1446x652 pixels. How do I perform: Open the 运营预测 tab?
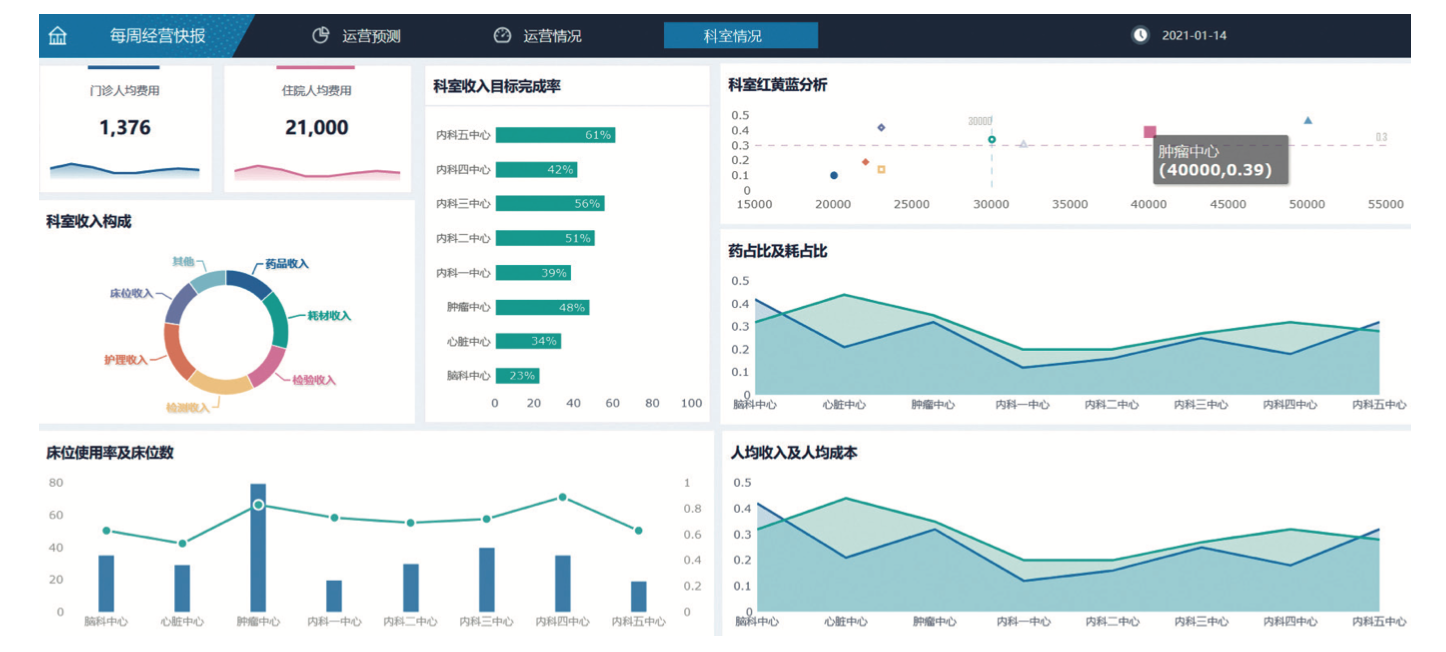tap(371, 36)
